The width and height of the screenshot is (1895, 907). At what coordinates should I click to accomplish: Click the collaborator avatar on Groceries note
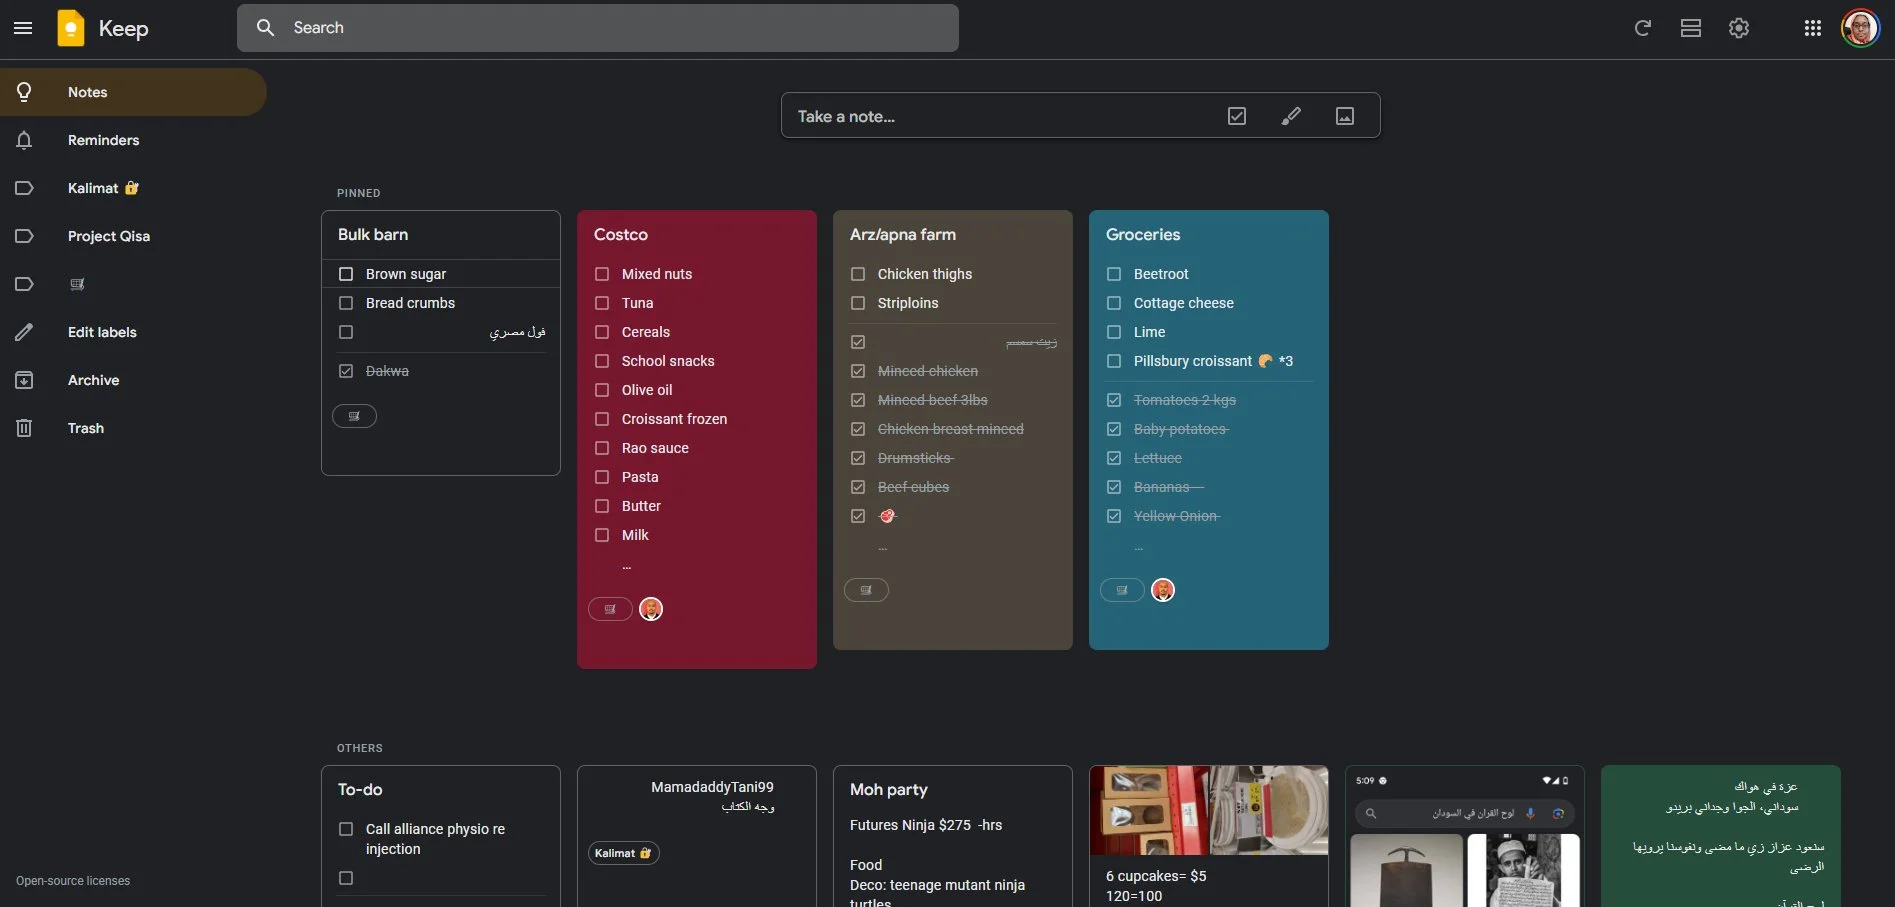1163,590
